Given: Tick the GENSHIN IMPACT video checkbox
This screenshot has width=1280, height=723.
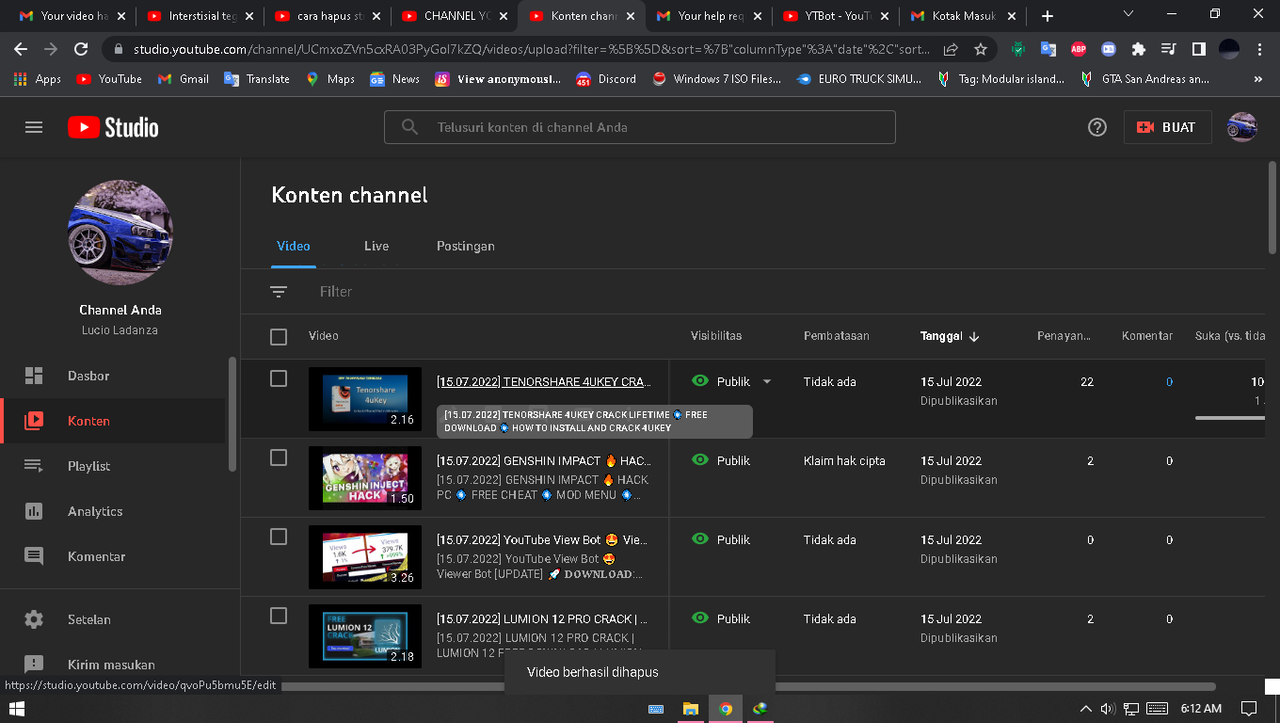Looking at the screenshot, I should click(279, 458).
